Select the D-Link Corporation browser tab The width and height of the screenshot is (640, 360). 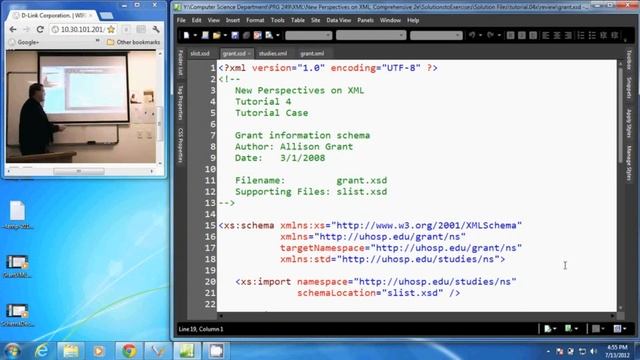click(53, 15)
